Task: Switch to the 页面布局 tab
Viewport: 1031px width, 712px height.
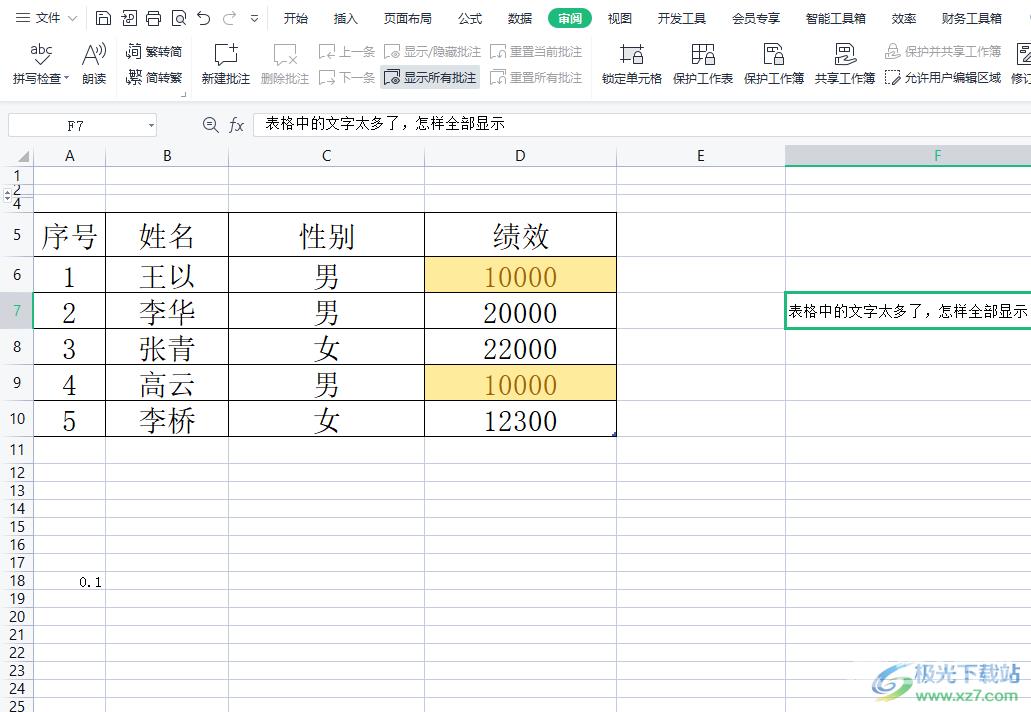Action: click(408, 18)
